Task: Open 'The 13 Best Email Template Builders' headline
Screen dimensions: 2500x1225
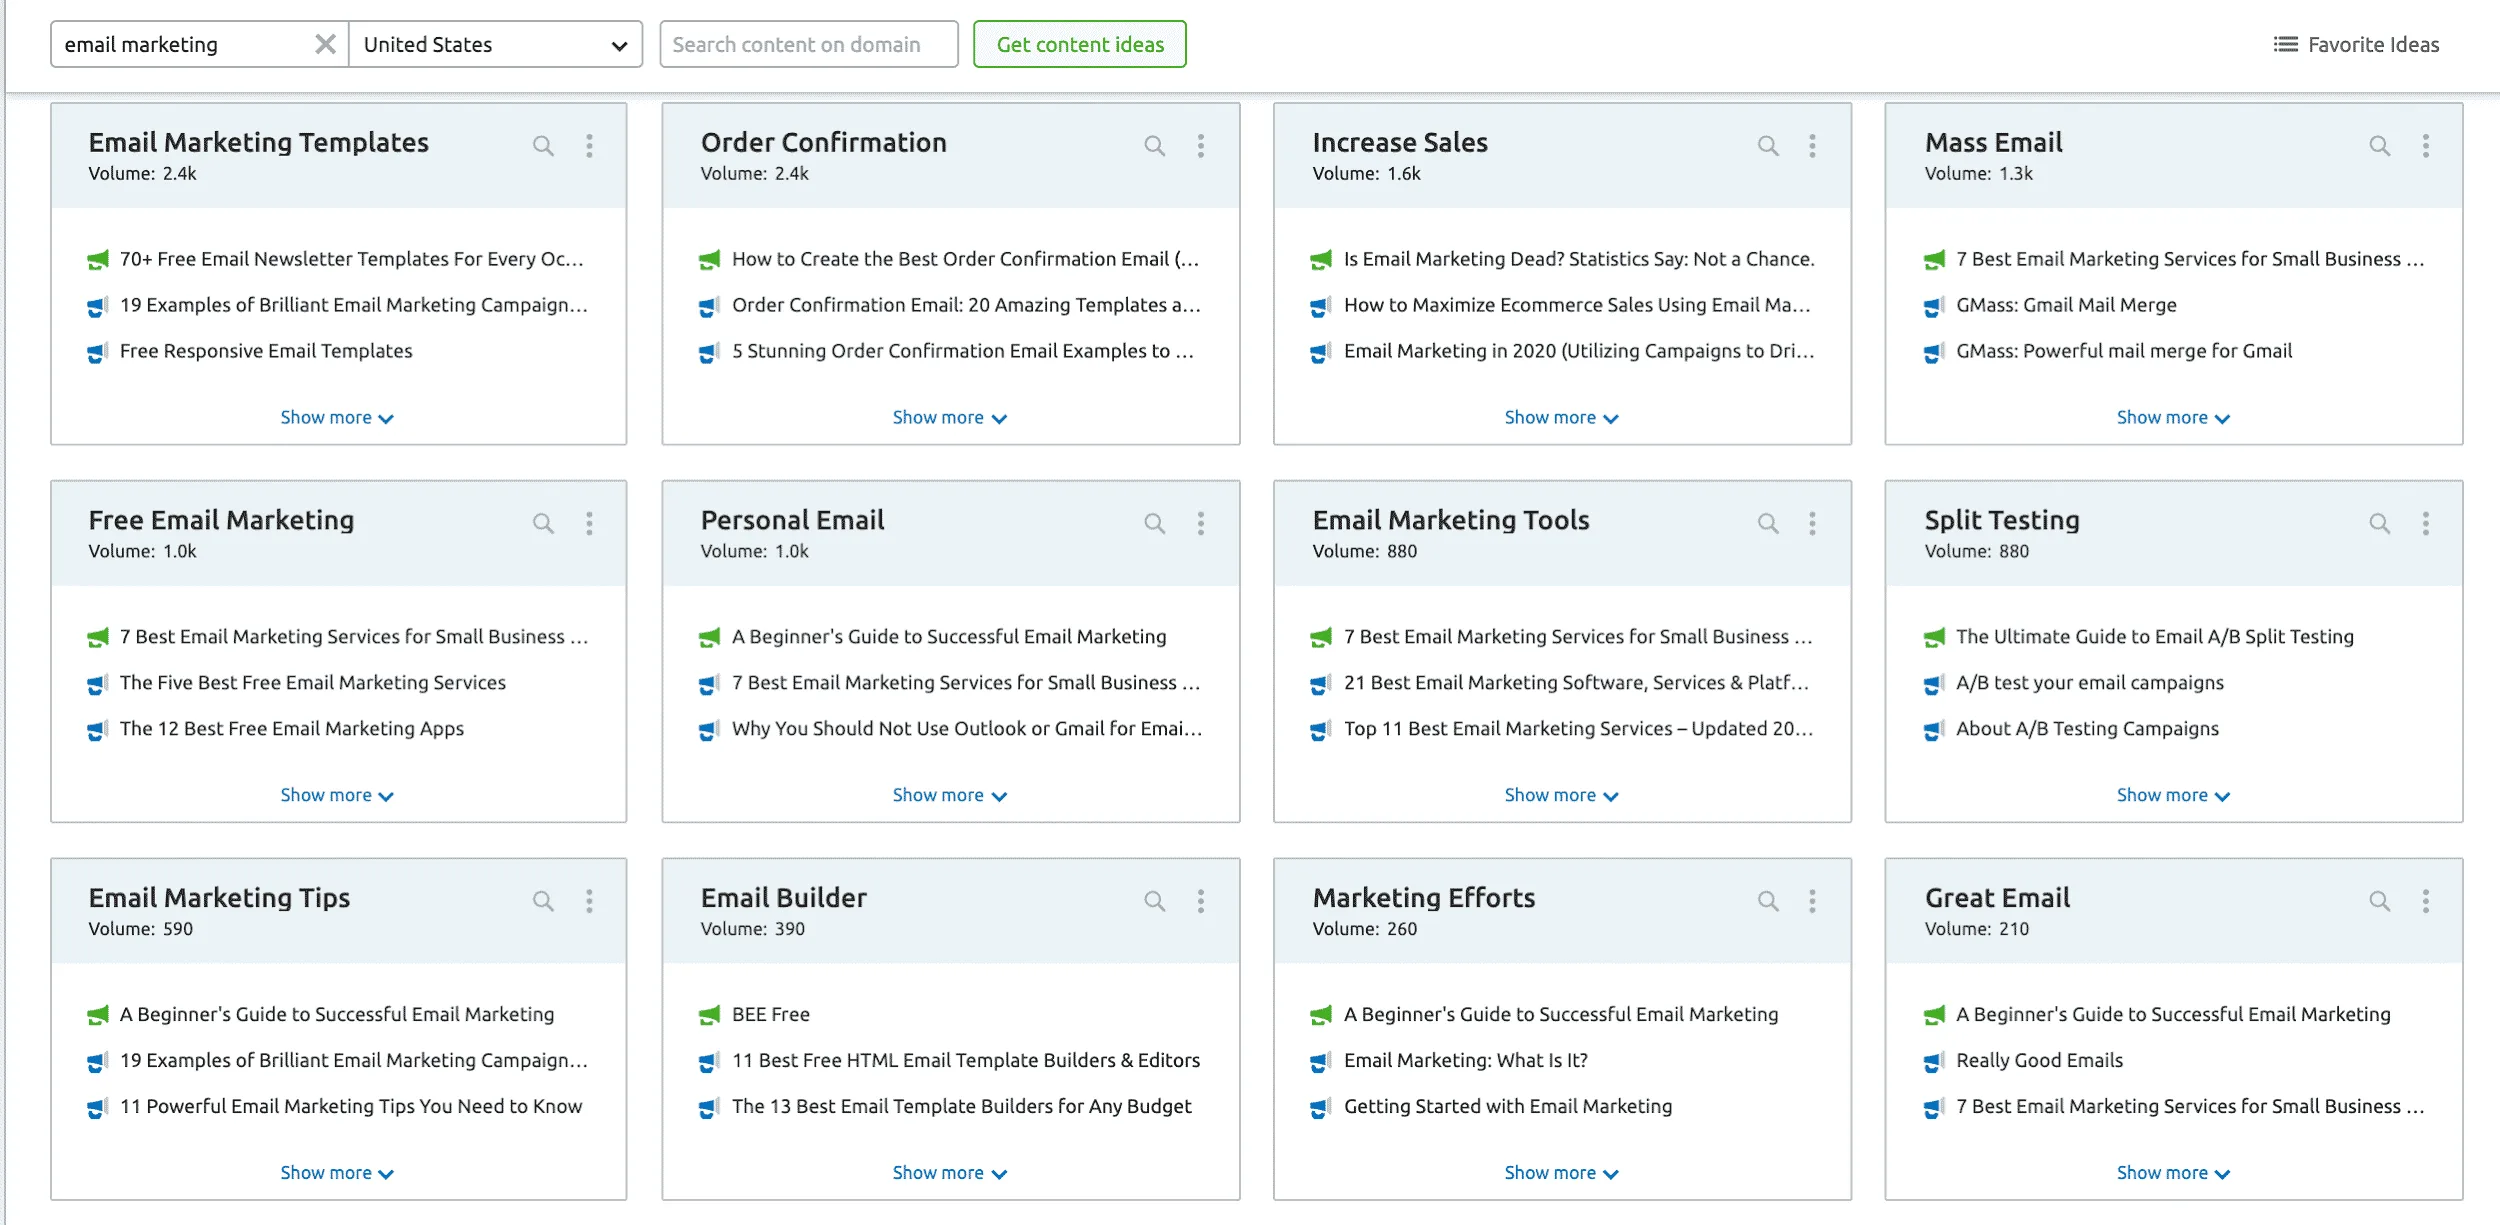Action: pyautogui.click(x=962, y=1106)
